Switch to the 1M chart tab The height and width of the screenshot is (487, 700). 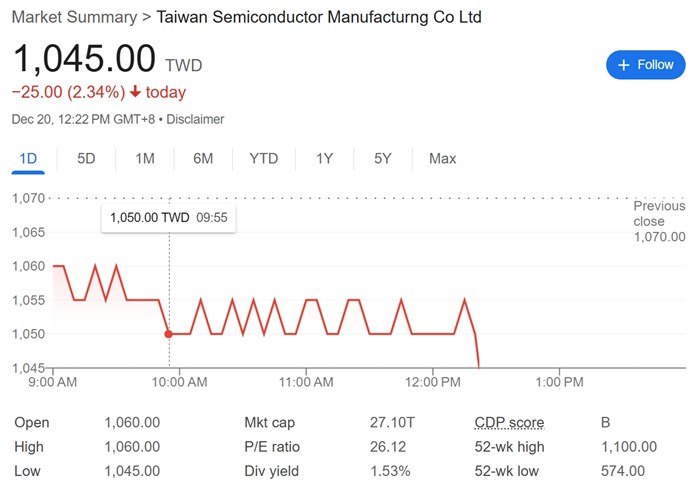[x=145, y=158]
